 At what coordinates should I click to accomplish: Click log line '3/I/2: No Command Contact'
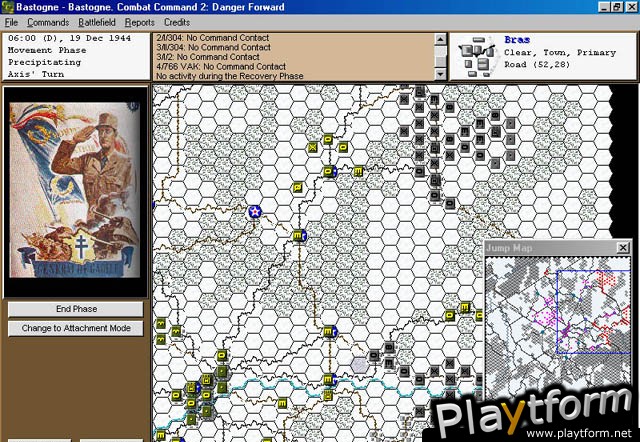[x=208, y=57]
